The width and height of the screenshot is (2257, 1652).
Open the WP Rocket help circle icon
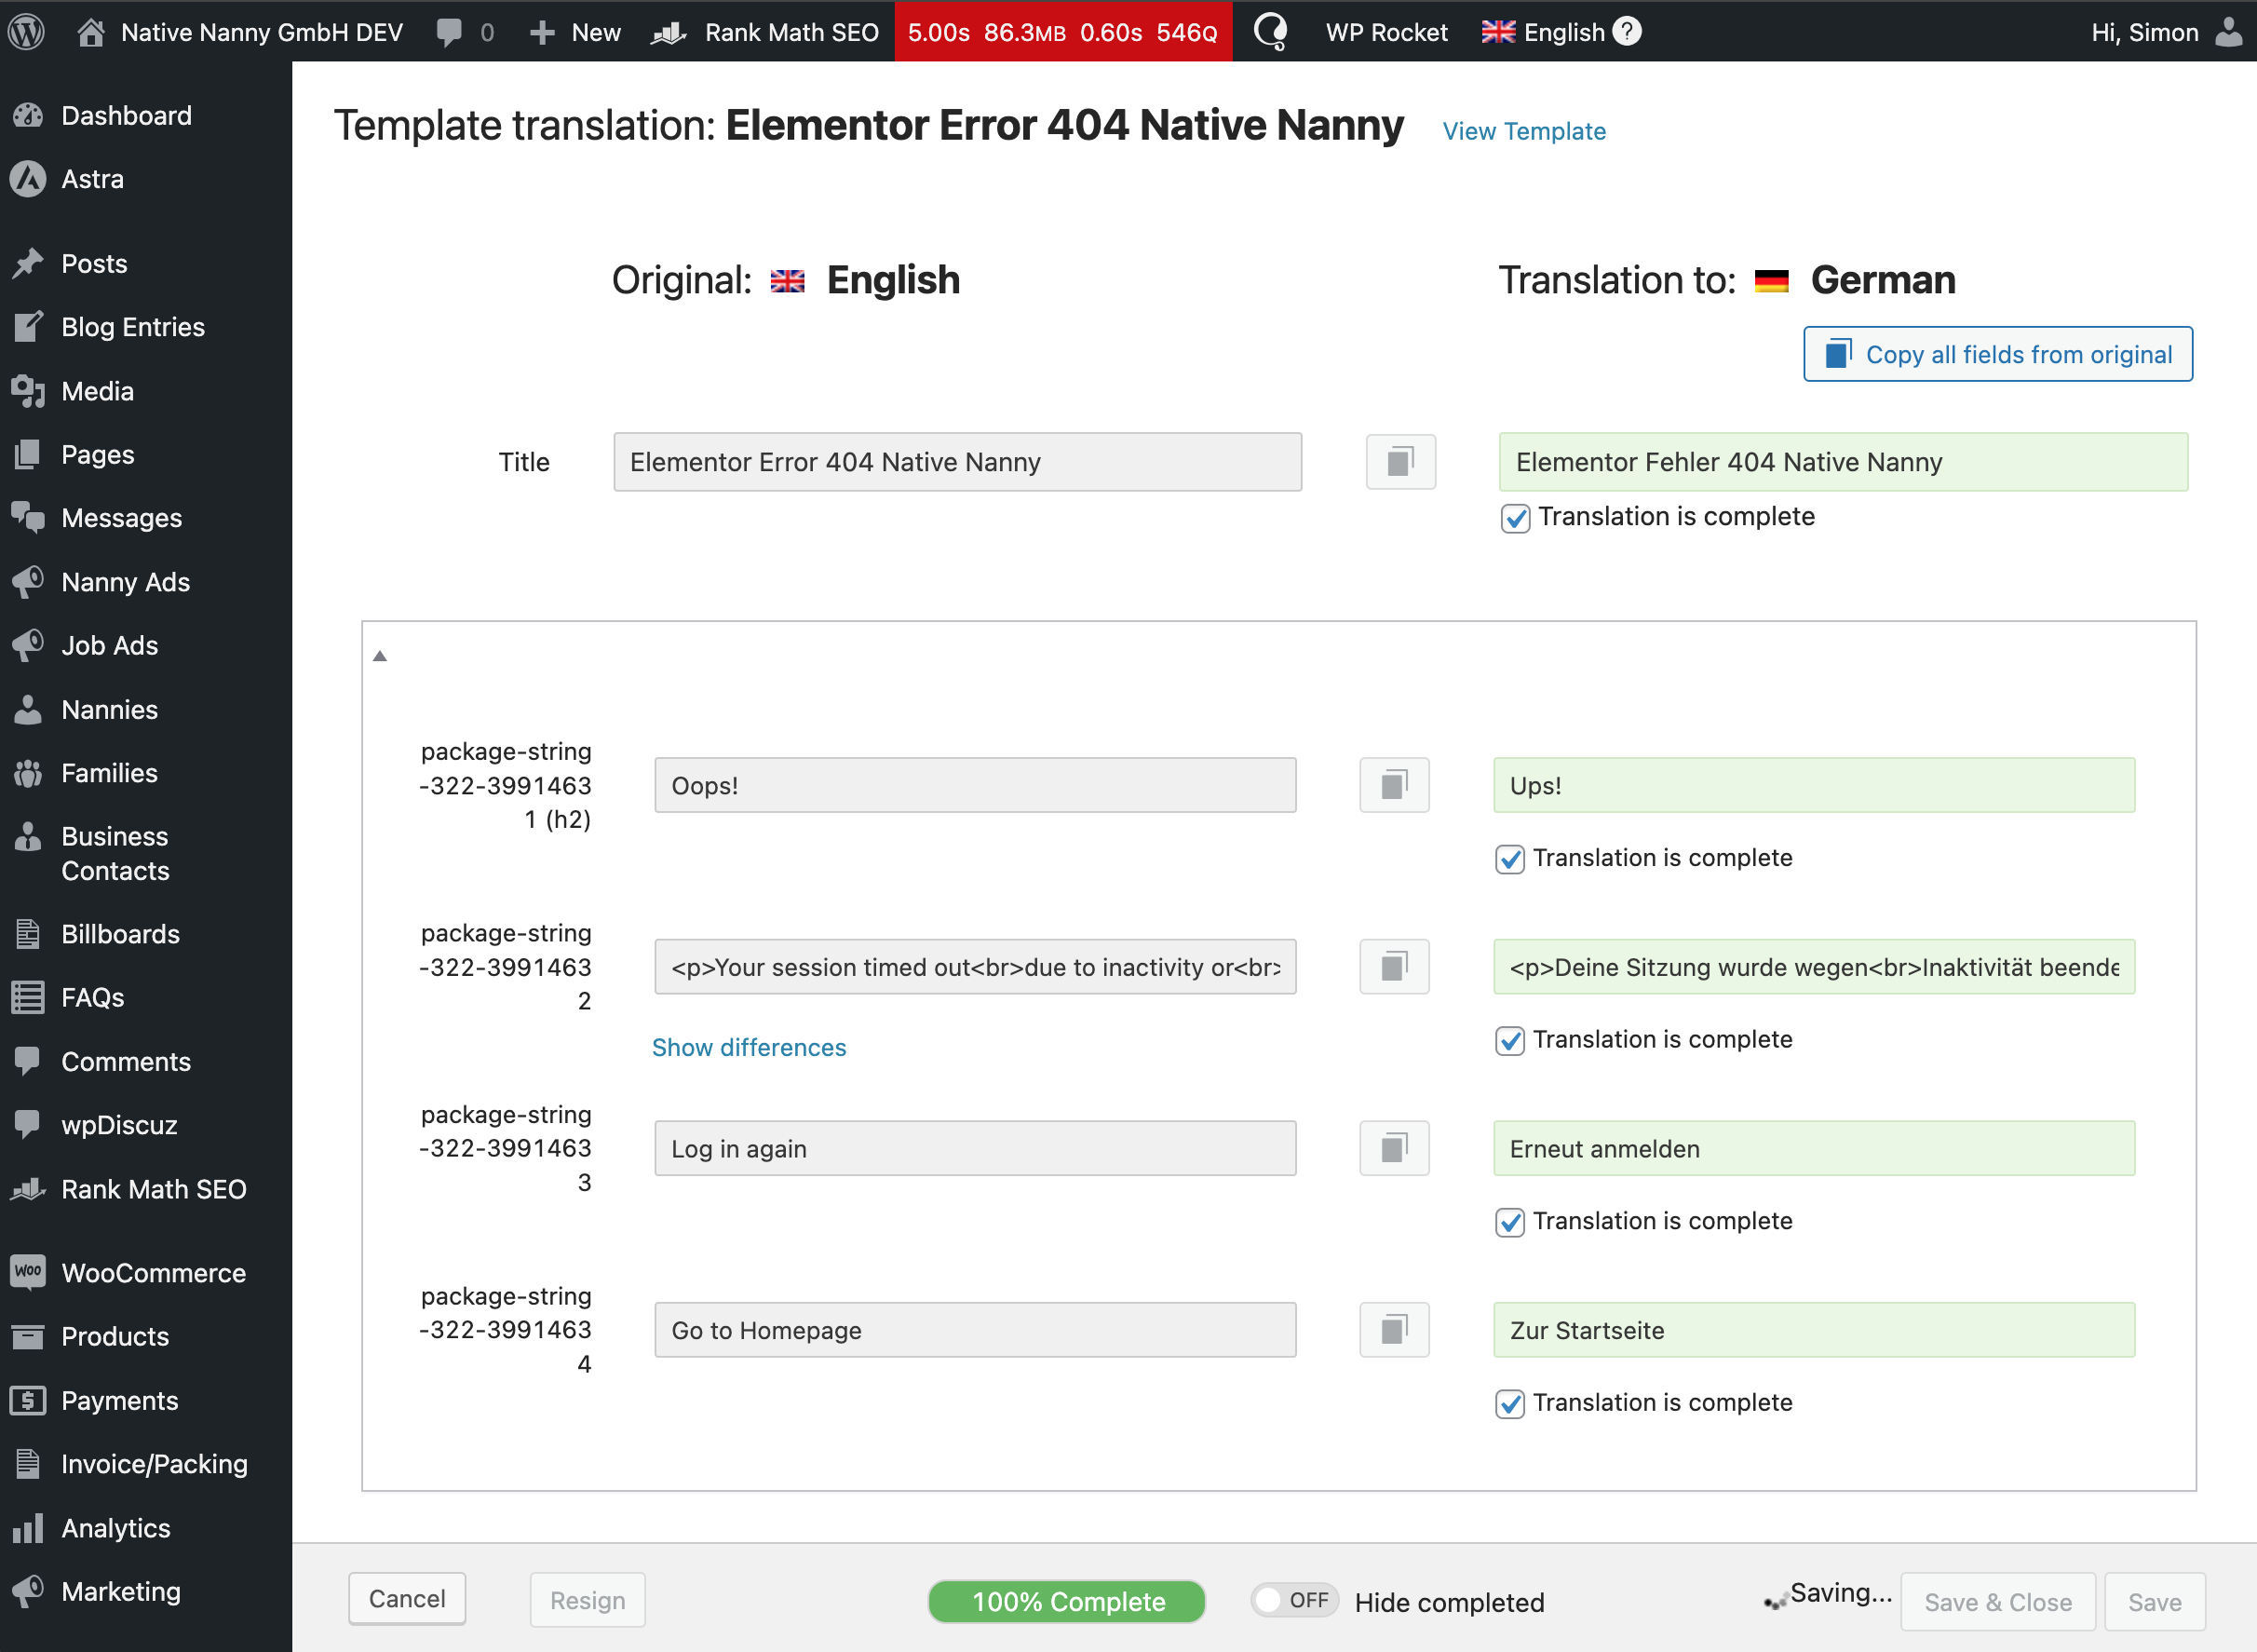tap(1271, 32)
